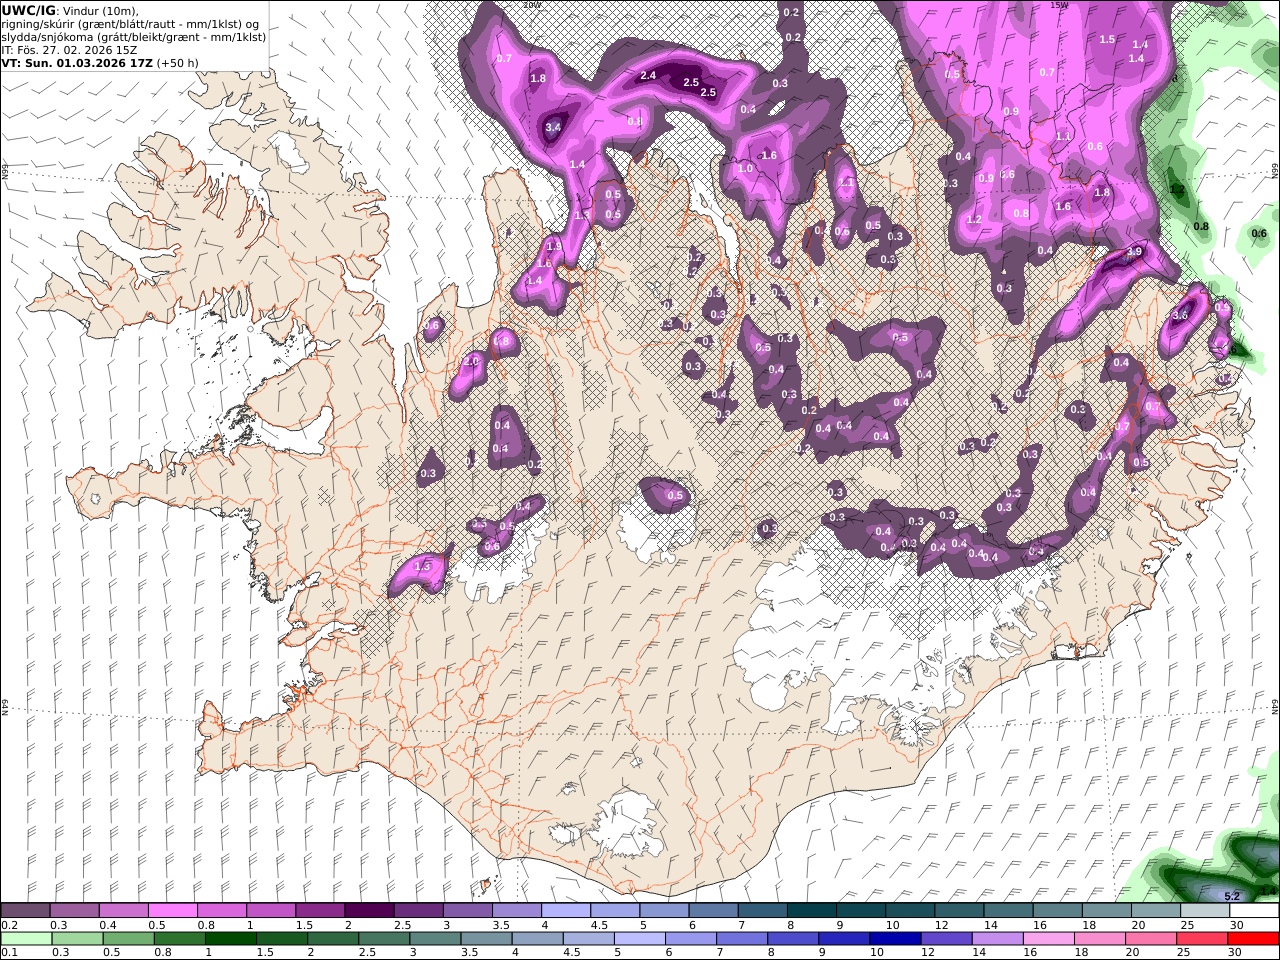This screenshot has width=1280, height=960.
Task: Click the 'IT: Fös. 27. 02. 2026 15Z' line
Action: tap(69, 50)
